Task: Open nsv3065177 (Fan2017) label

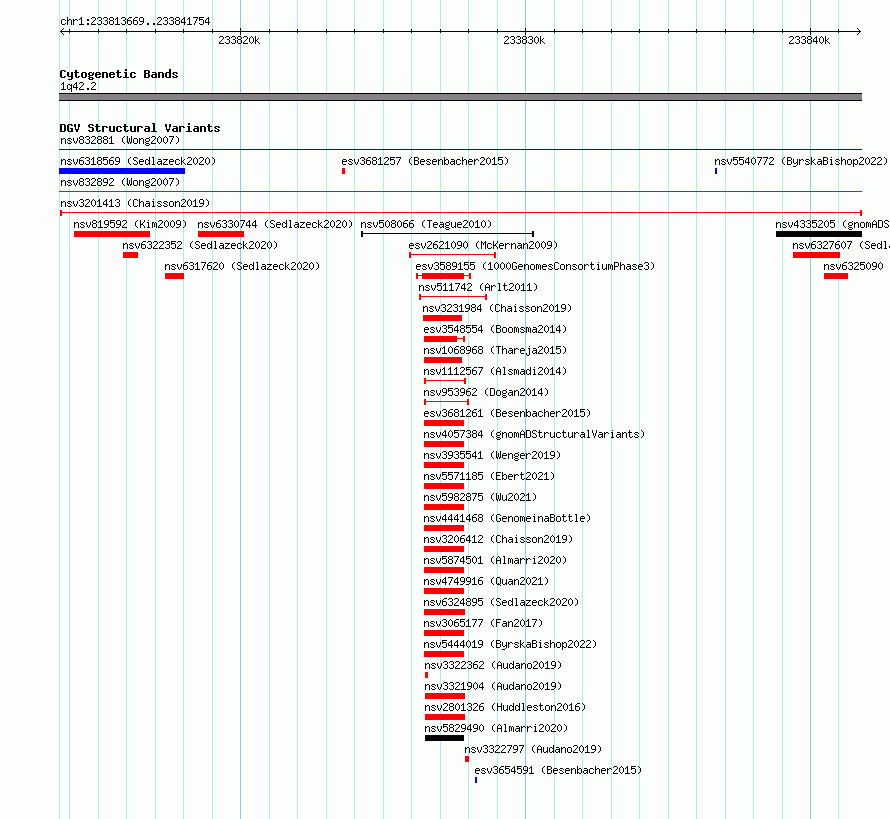Action: 483,623
